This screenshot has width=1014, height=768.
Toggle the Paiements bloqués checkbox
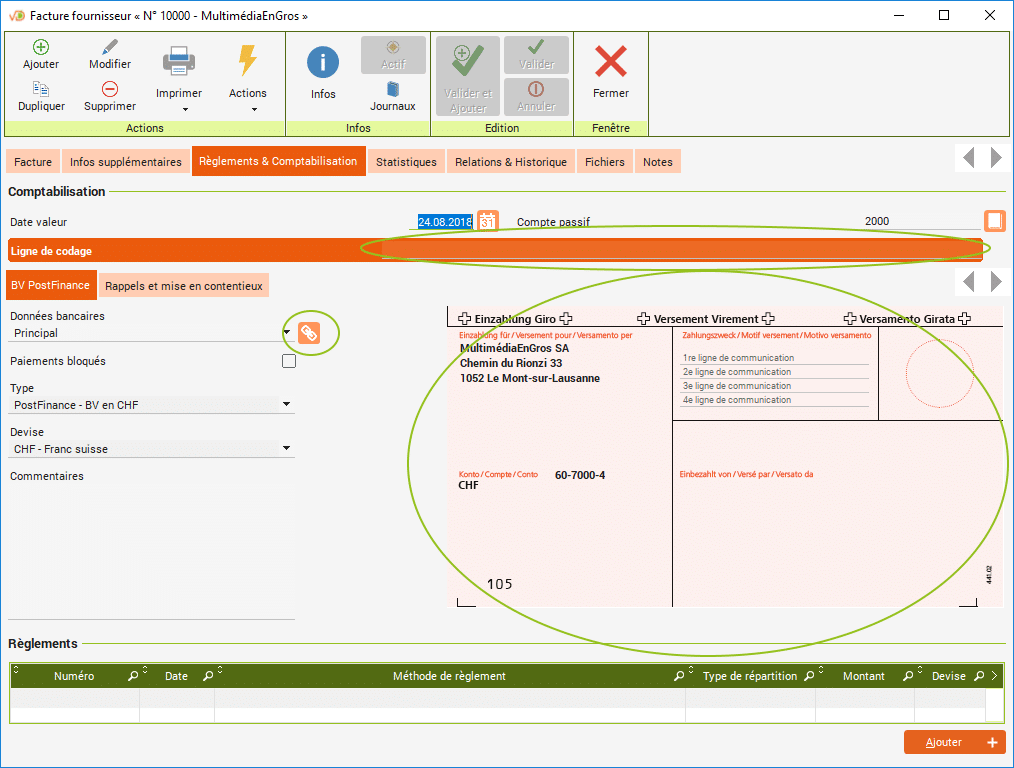tap(289, 361)
